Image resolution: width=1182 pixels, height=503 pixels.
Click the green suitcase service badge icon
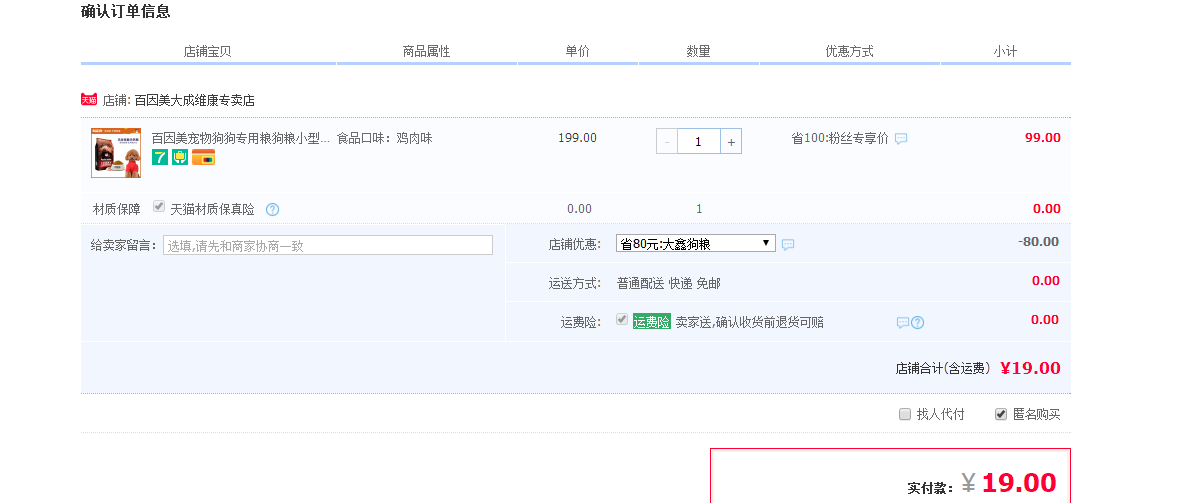point(179,157)
